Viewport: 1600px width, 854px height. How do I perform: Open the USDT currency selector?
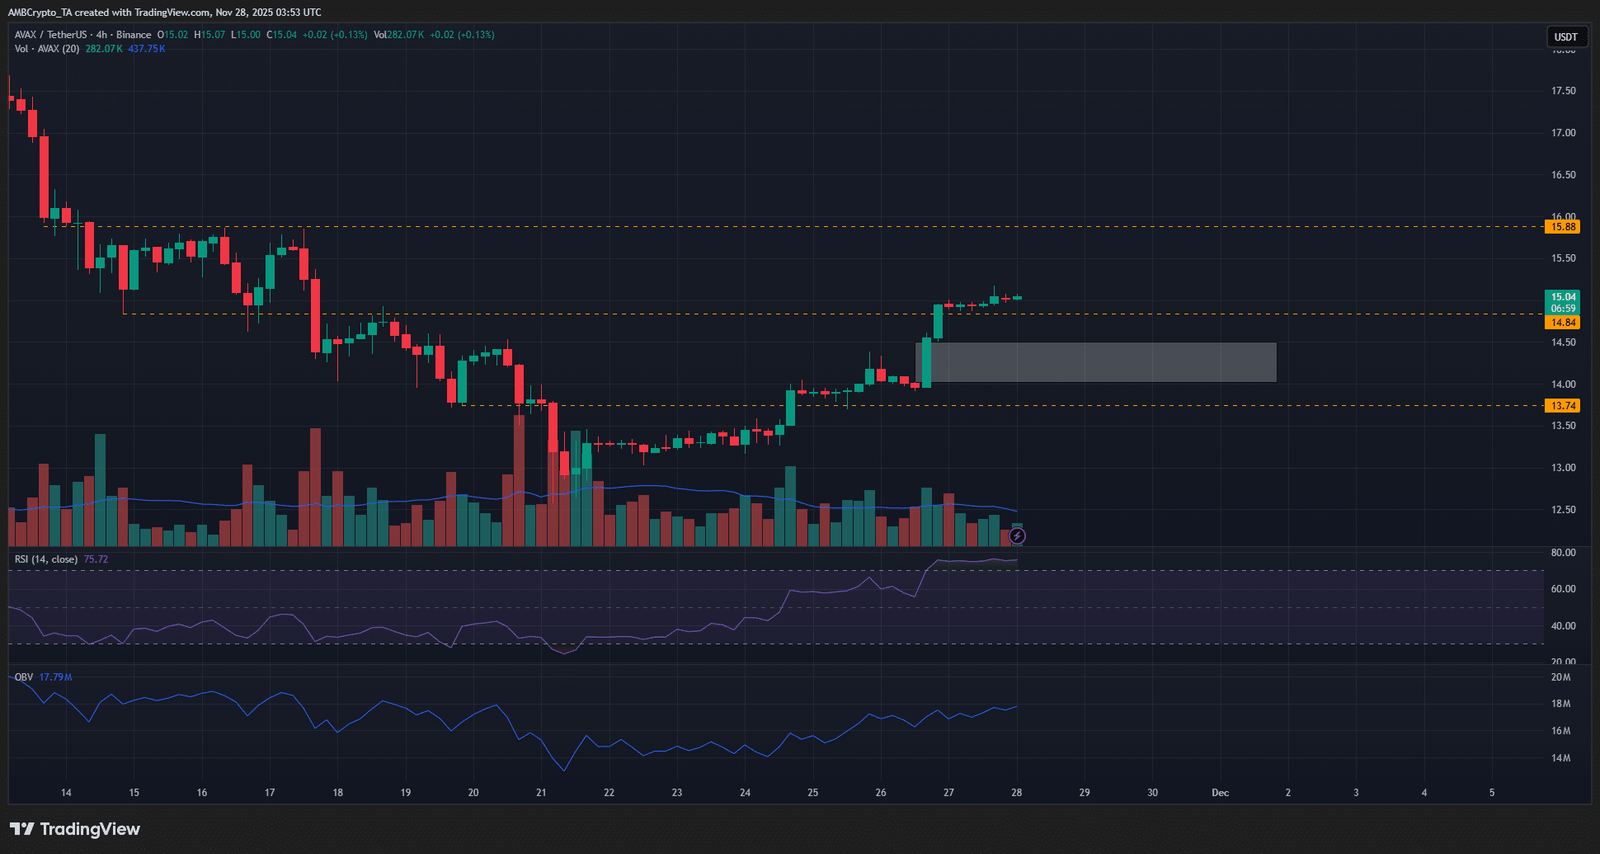1566,37
